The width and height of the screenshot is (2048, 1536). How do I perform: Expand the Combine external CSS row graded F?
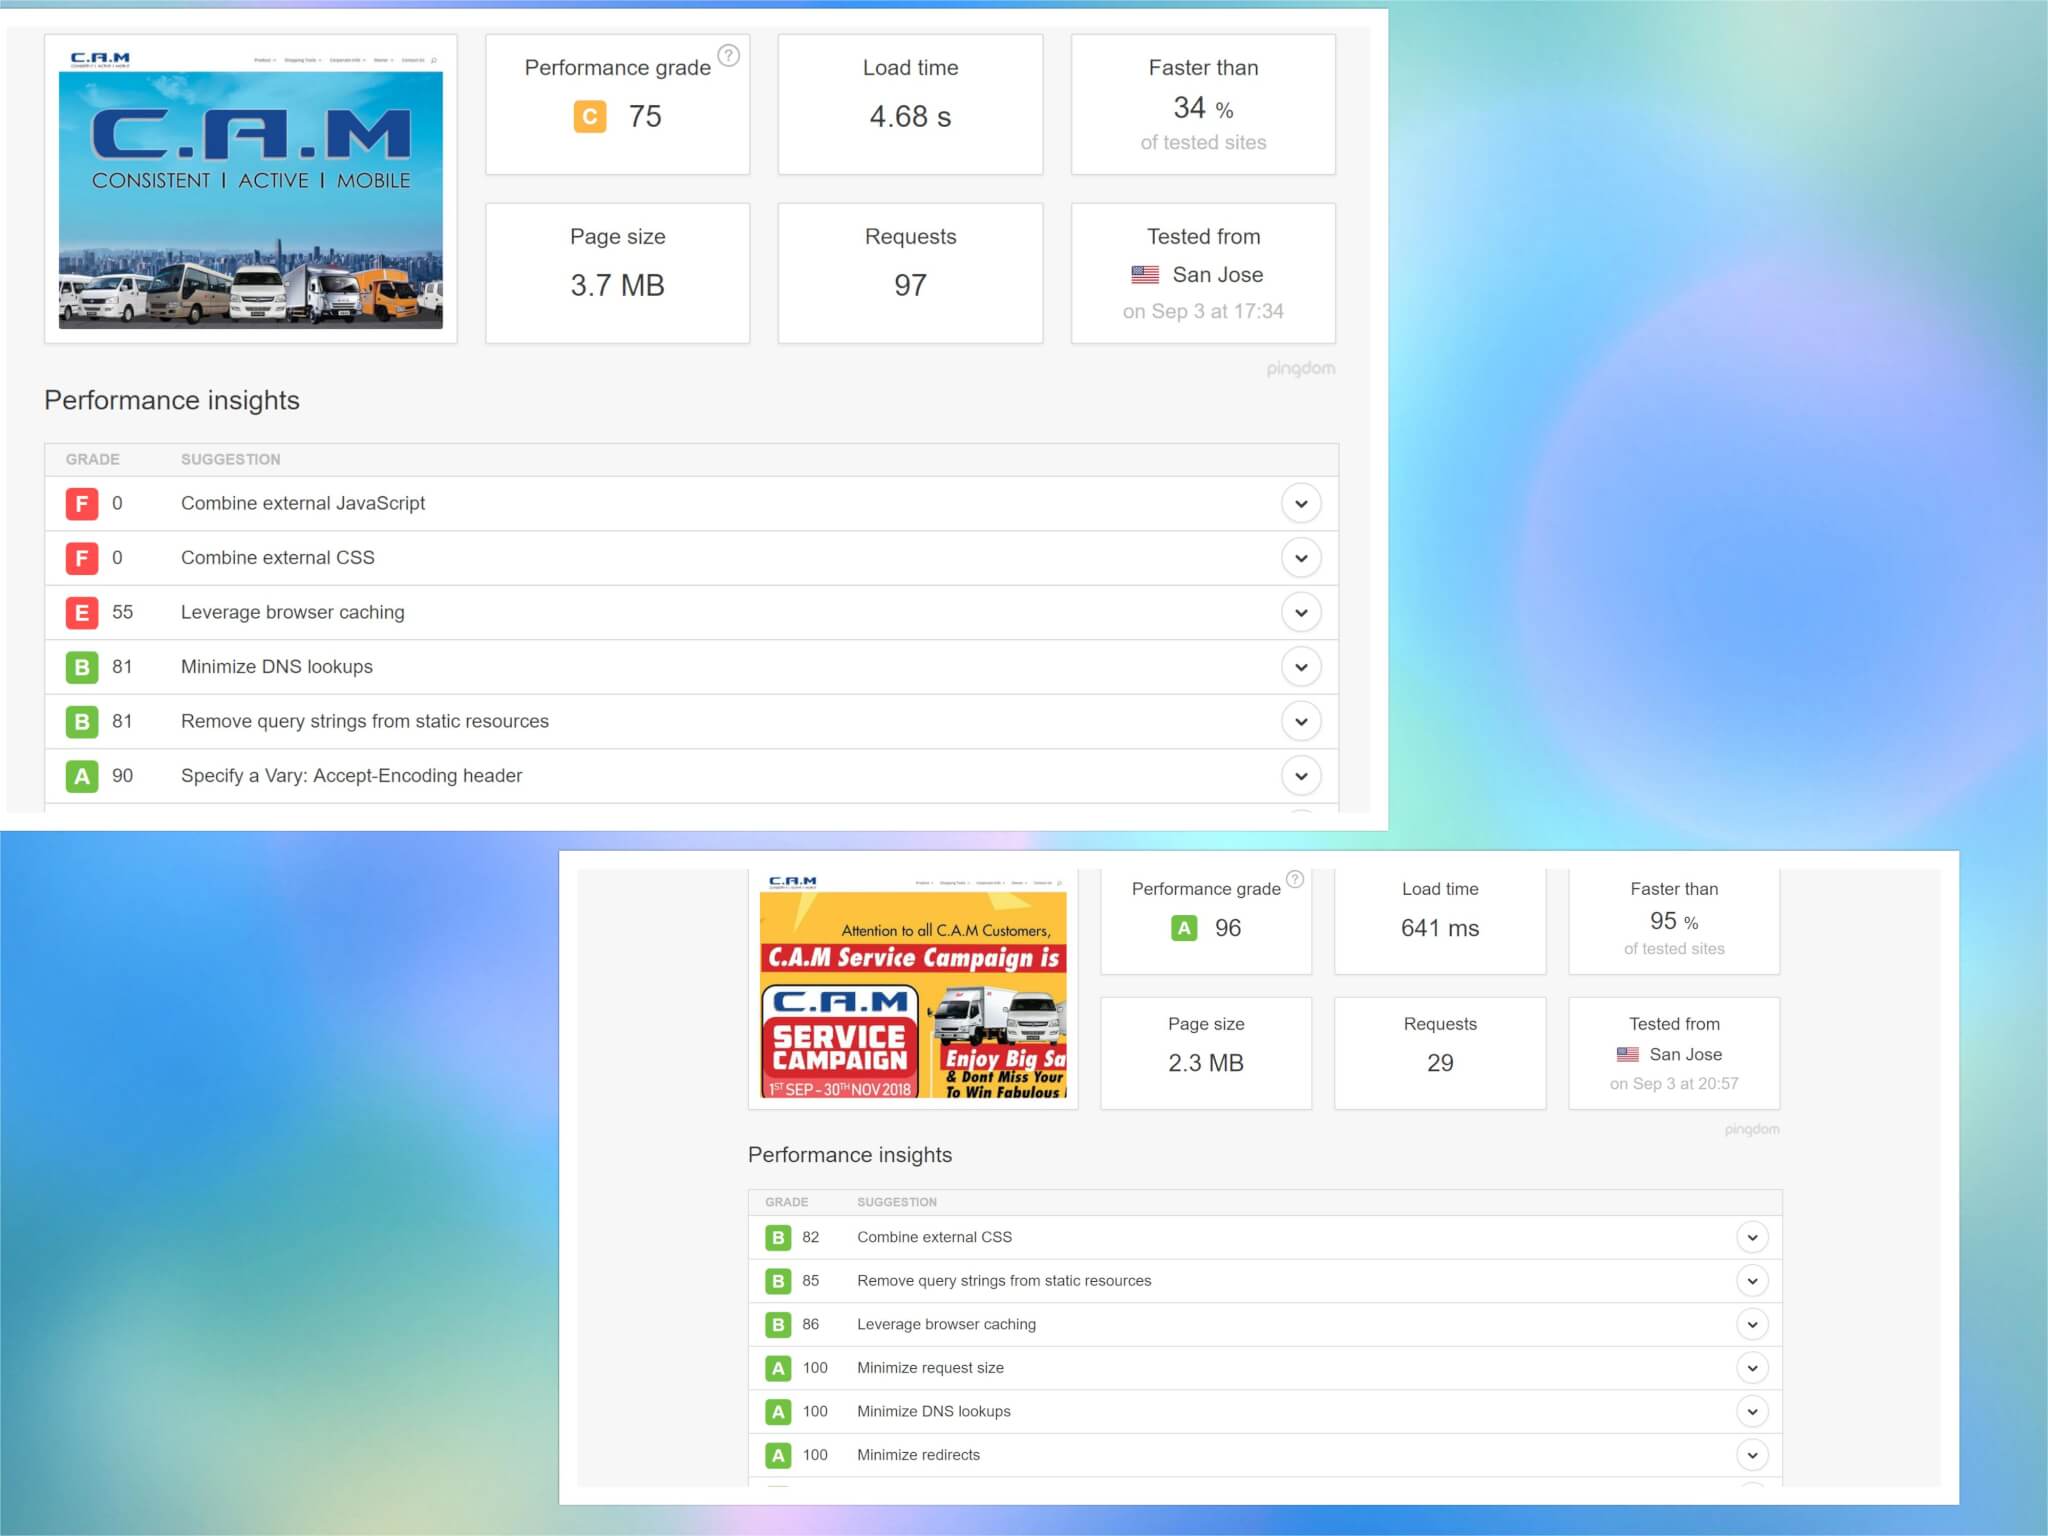[x=1301, y=558]
